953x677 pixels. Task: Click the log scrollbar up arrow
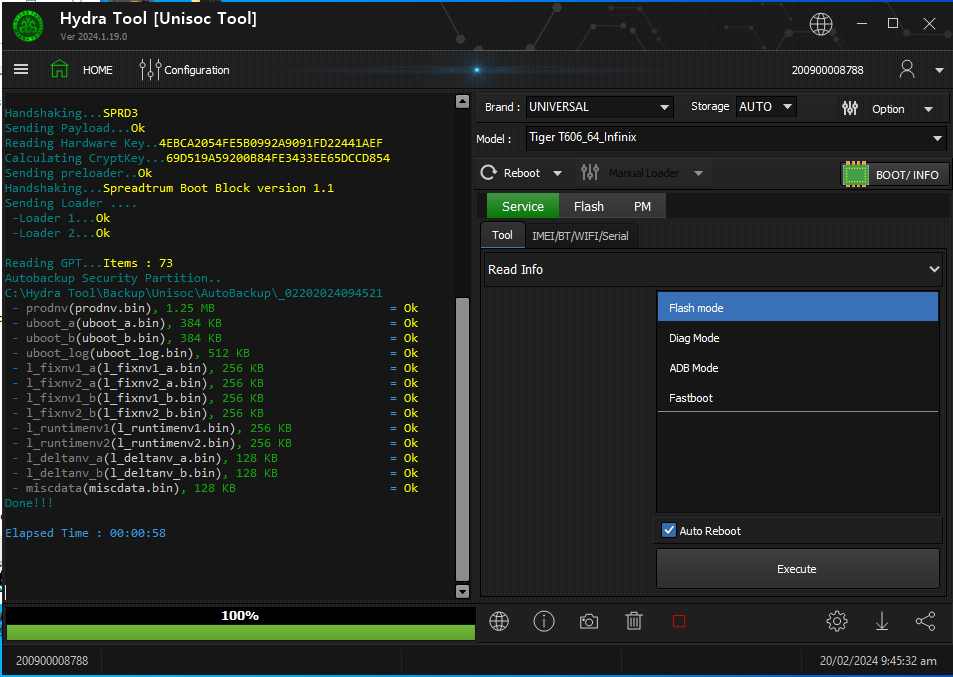click(463, 101)
